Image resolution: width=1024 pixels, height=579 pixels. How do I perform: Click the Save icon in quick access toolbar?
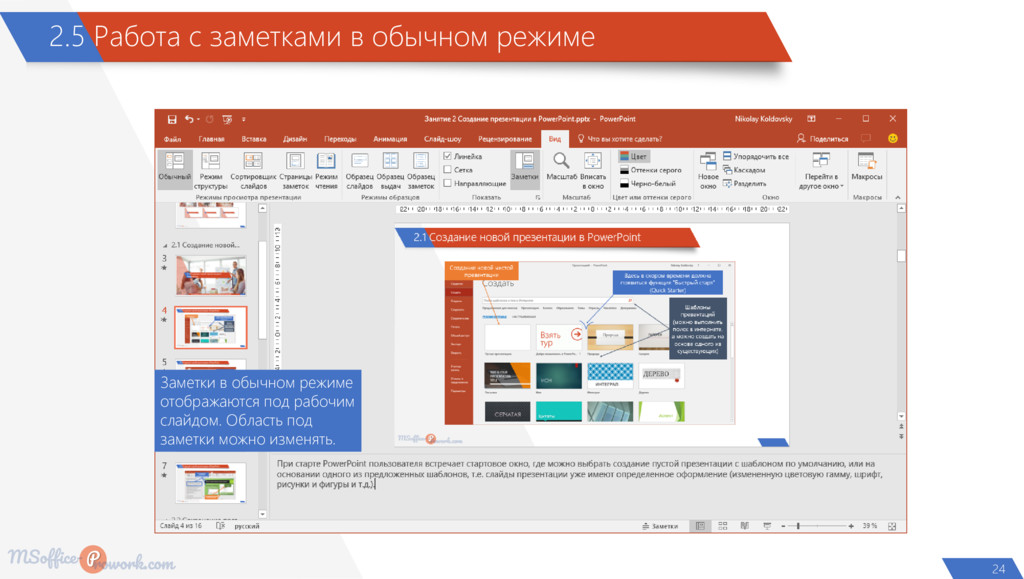tap(172, 119)
